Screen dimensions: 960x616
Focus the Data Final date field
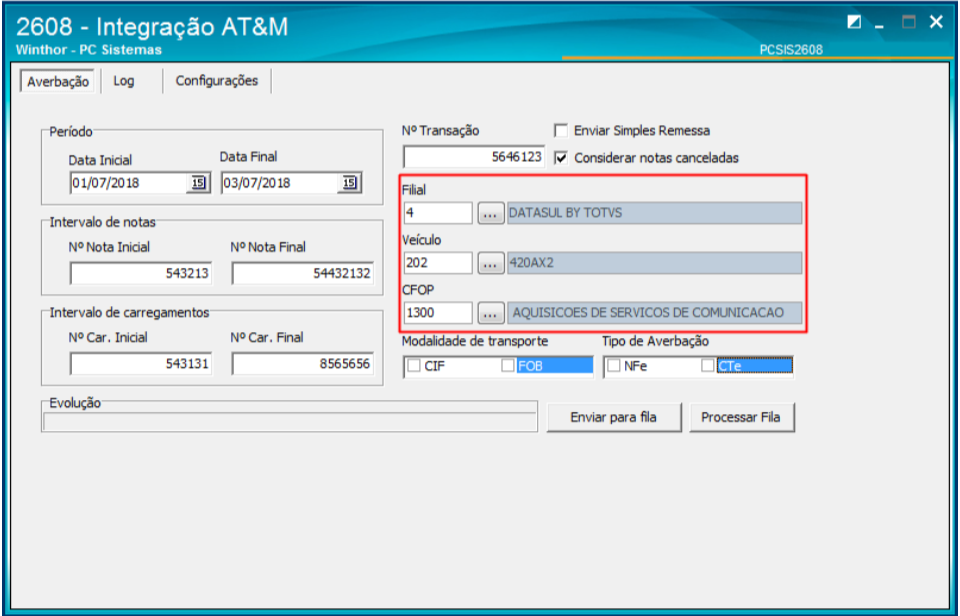tap(280, 183)
